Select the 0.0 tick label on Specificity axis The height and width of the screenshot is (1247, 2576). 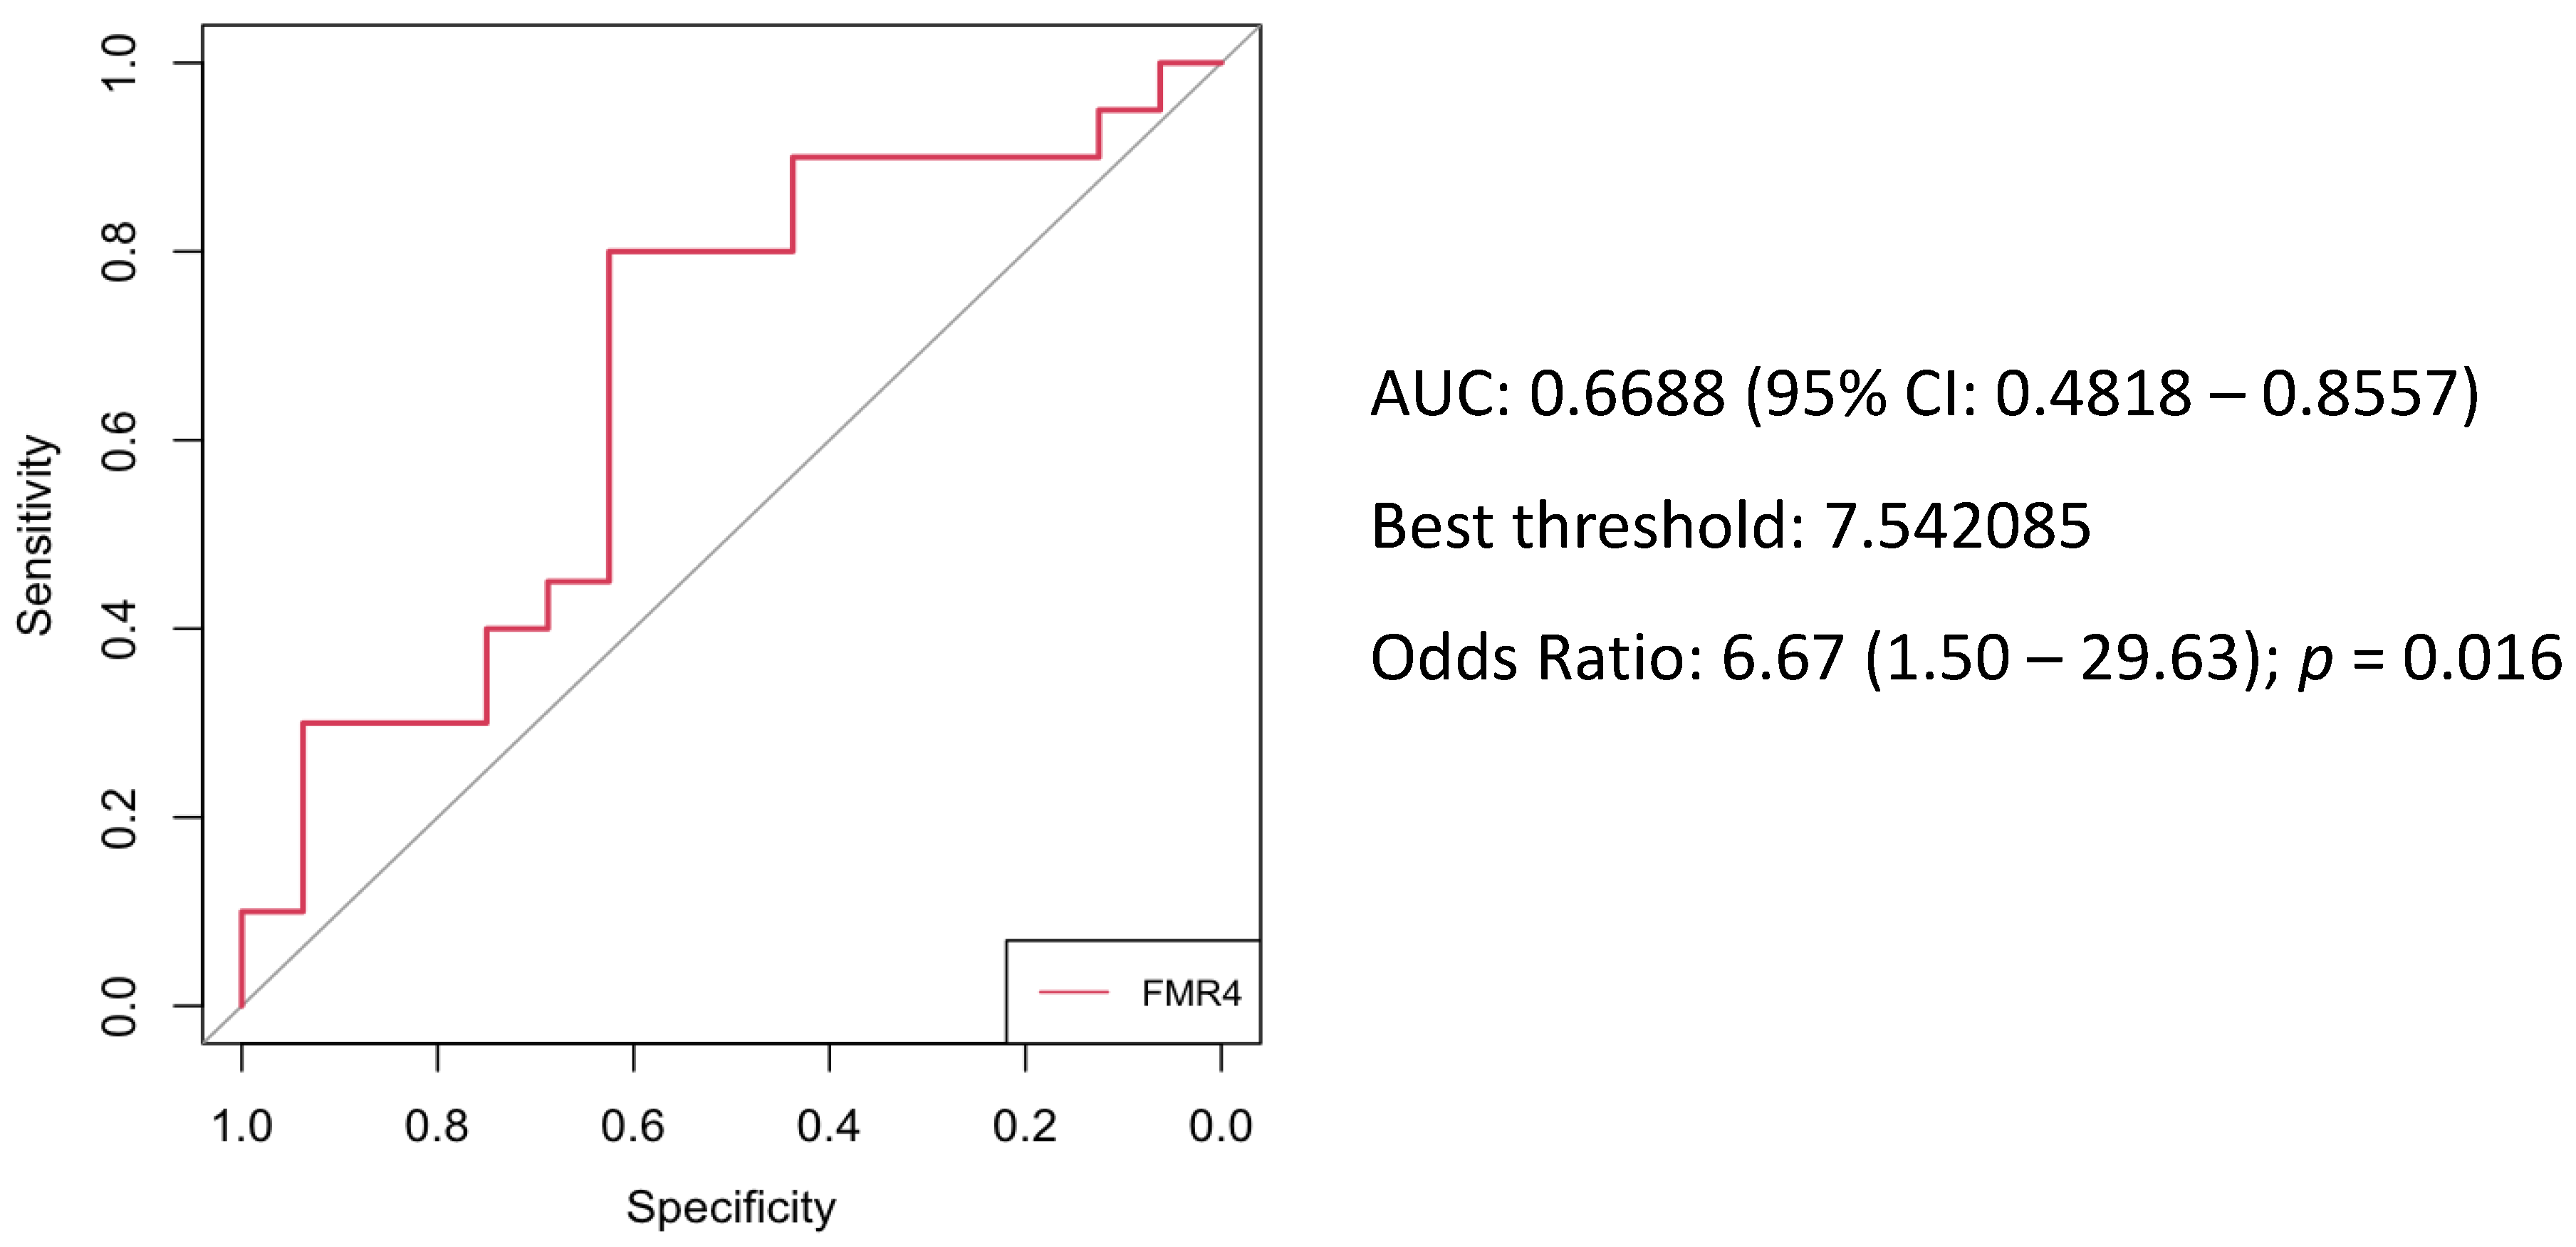coord(1221,1127)
